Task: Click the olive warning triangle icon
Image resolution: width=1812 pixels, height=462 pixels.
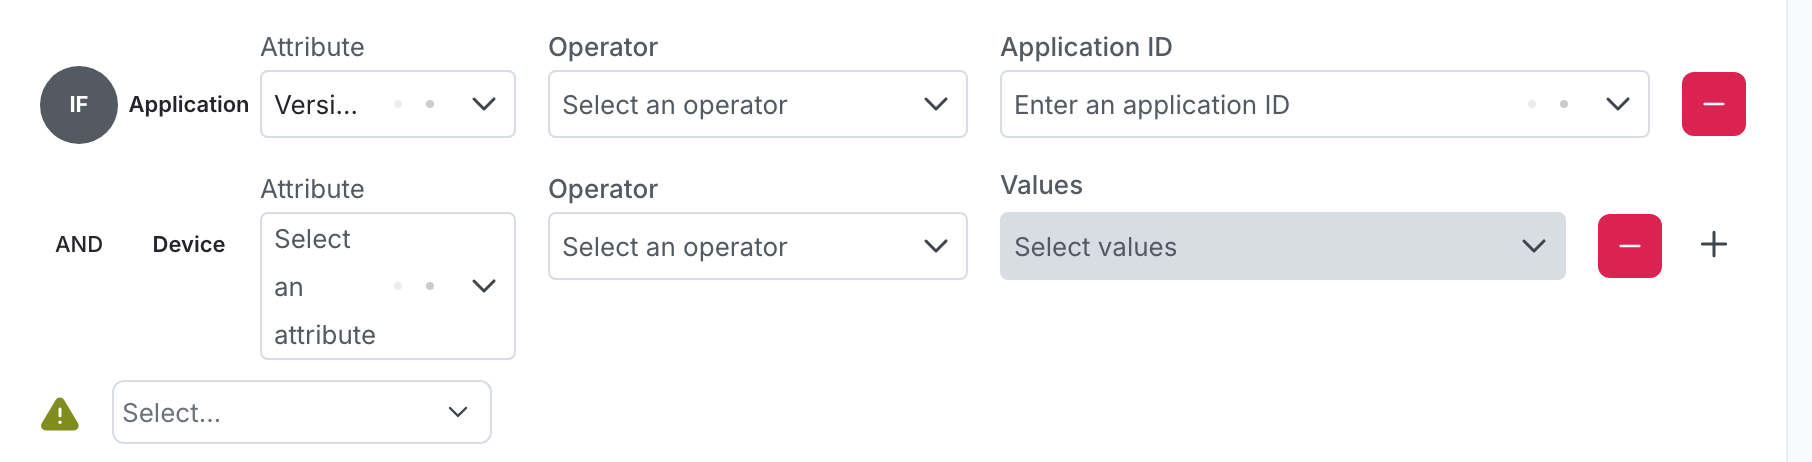Action: 60,414
